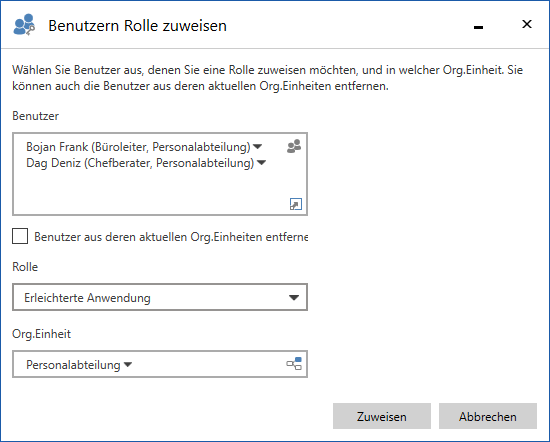The image size is (550, 442).
Task: Open the org chart picker icon
Action: click(x=294, y=364)
